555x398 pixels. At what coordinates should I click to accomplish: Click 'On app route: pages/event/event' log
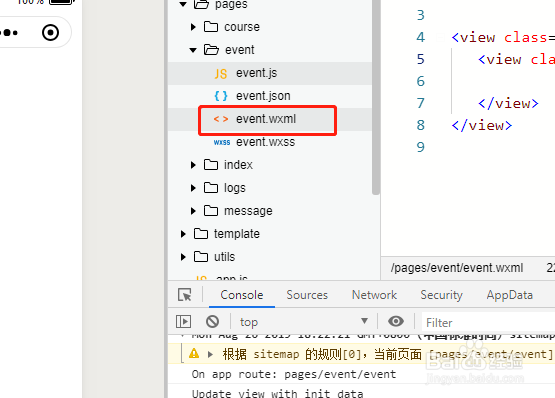(x=294, y=374)
